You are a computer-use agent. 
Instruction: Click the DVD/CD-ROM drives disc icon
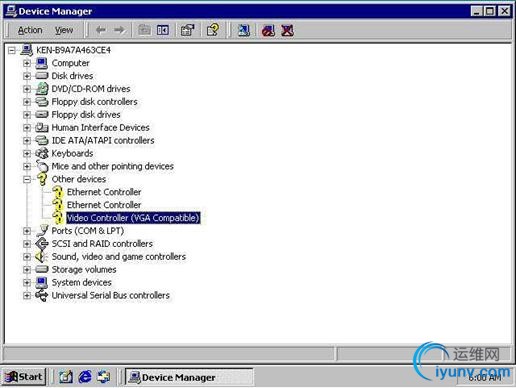(42, 89)
